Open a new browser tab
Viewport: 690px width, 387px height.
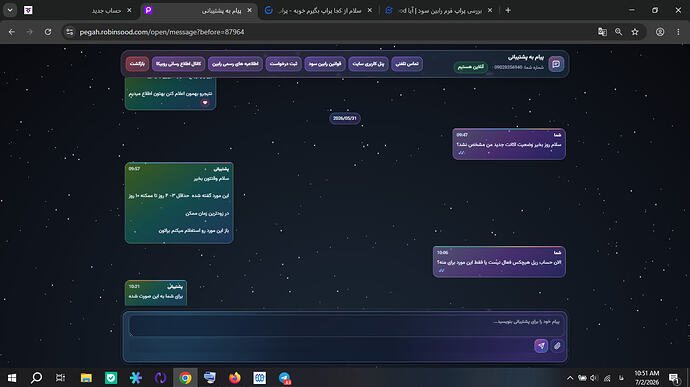click(x=508, y=10)
